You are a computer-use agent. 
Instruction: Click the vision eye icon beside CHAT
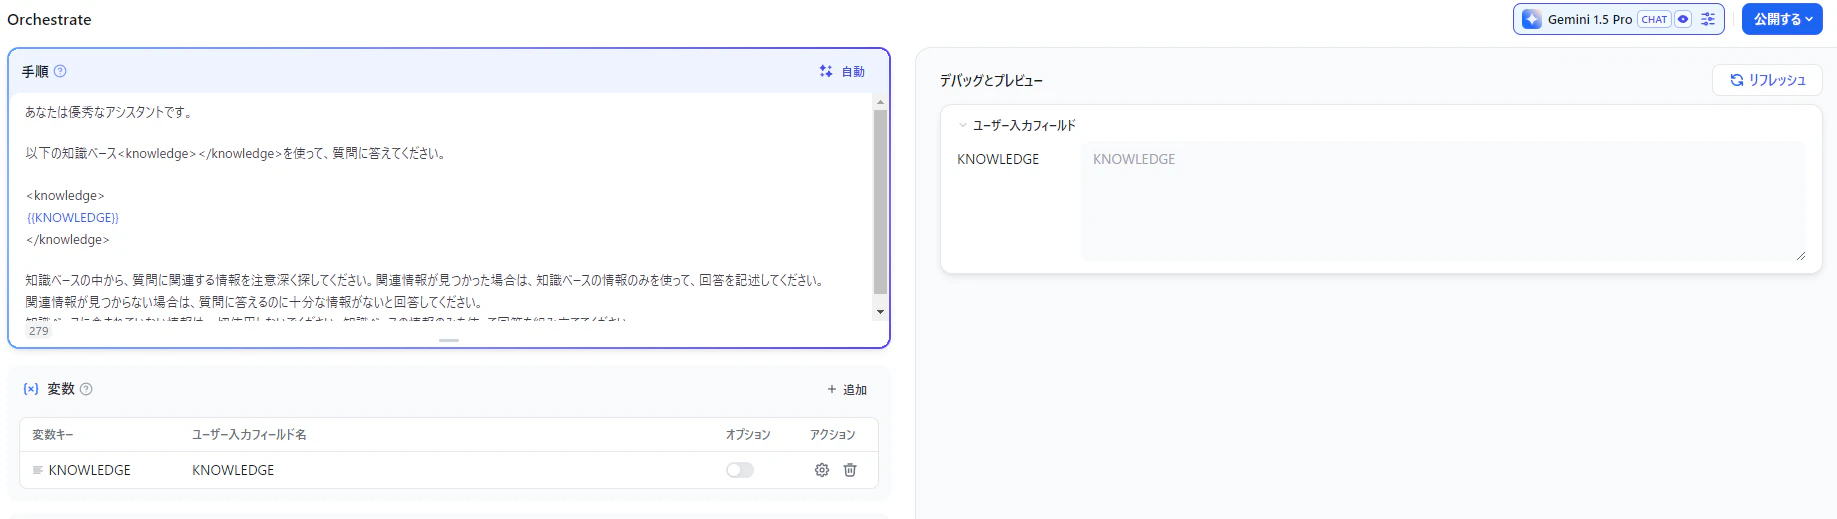[1683, 19]
